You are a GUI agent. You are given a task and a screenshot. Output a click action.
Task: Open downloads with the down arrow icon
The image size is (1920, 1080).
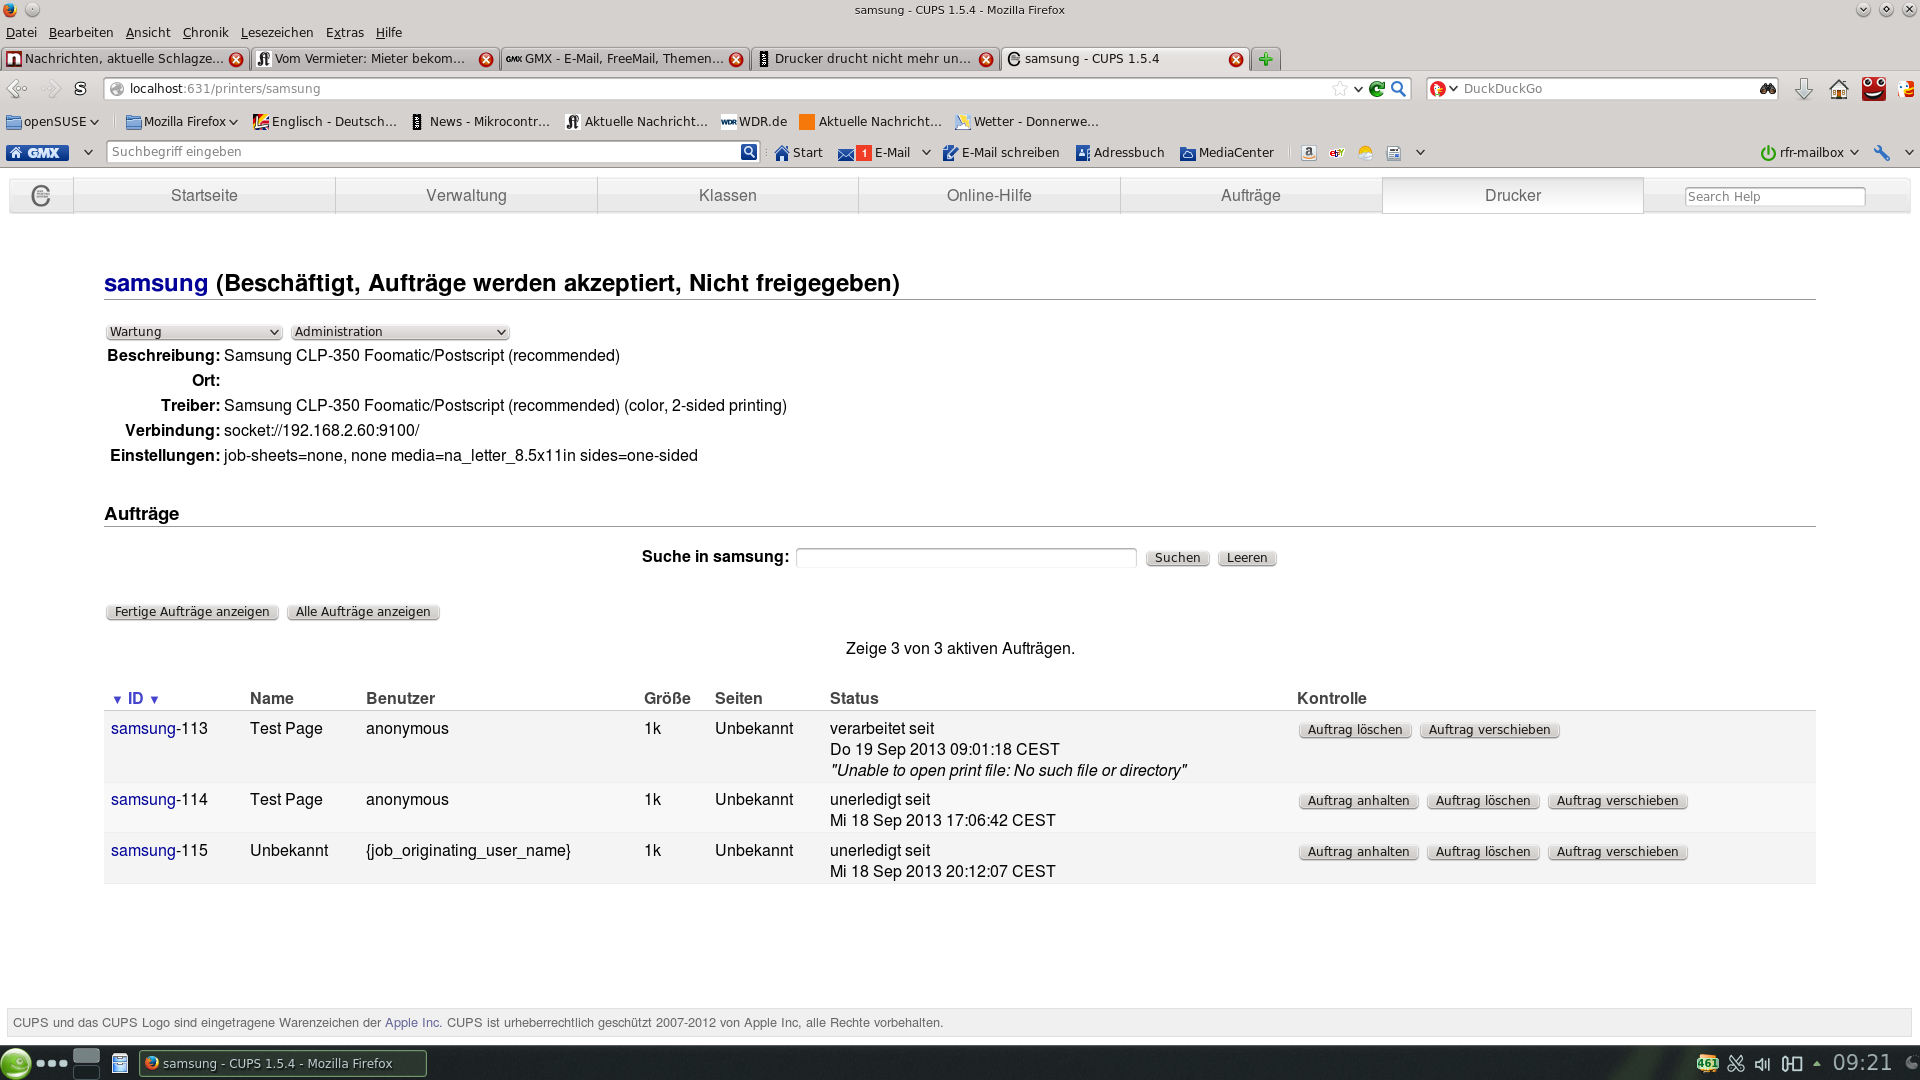1803,89
